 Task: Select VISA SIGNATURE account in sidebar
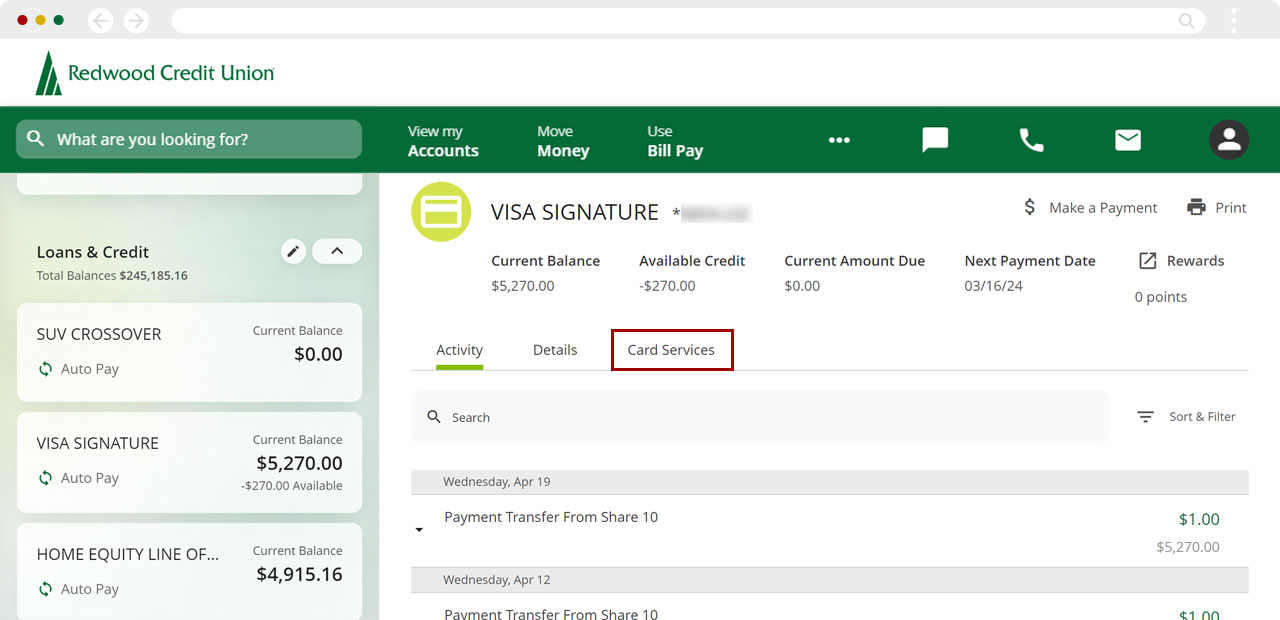point(190,462)
